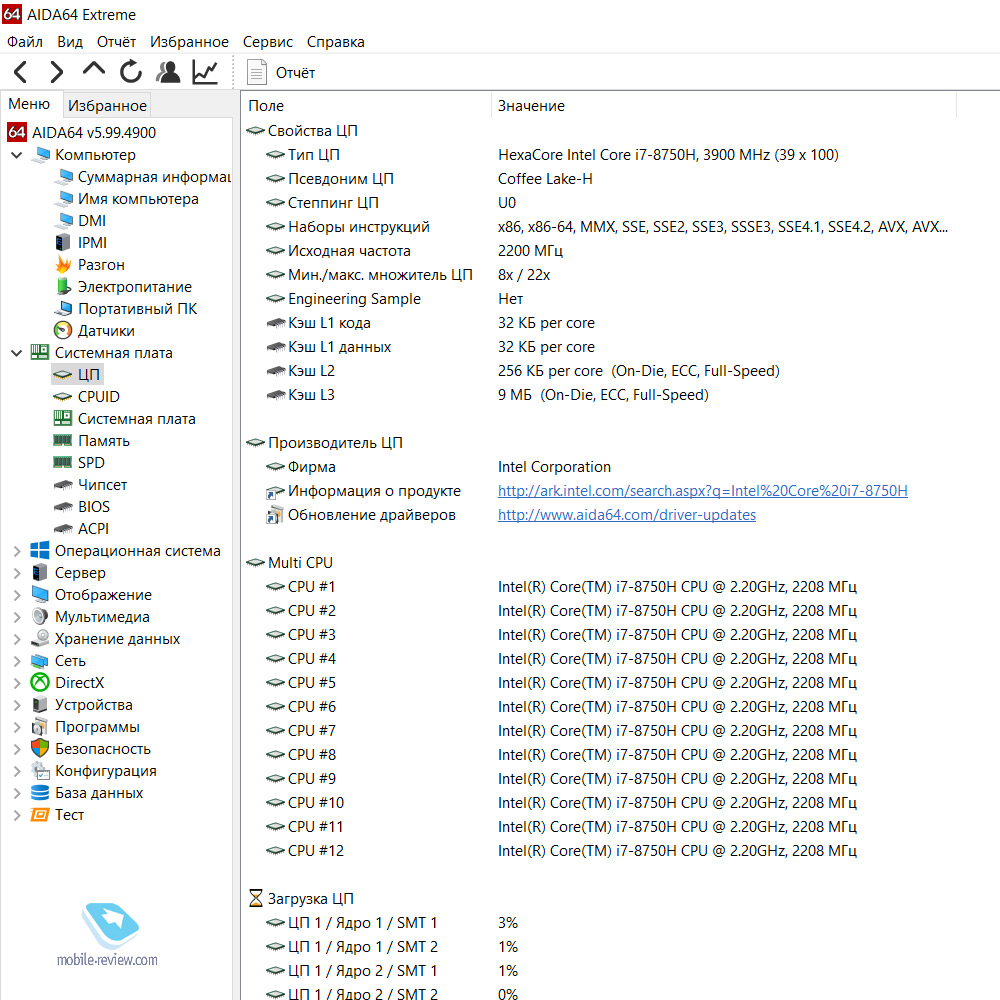
Task: Switch to the Избранное sidebar tab
Action: click(x=107, y=105)
